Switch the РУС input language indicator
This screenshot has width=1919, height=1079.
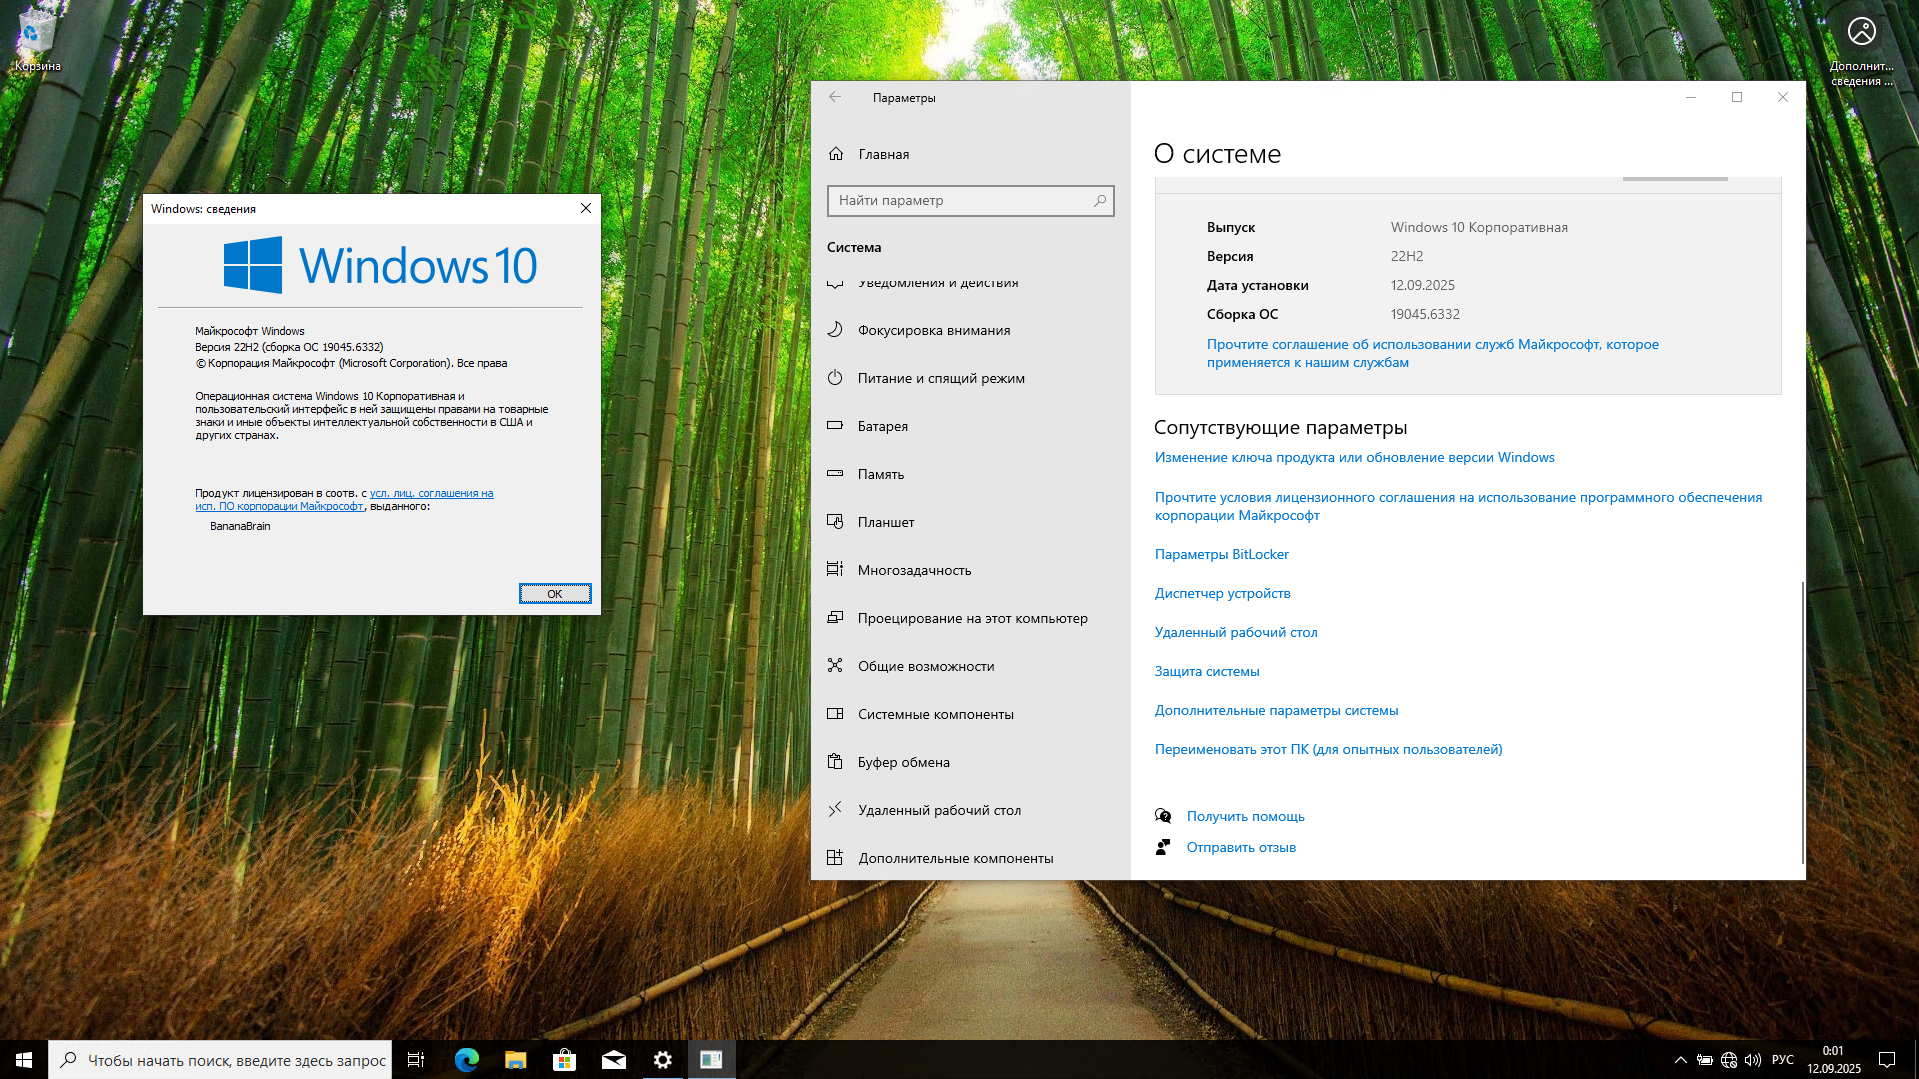[x=1782, y=1060]
